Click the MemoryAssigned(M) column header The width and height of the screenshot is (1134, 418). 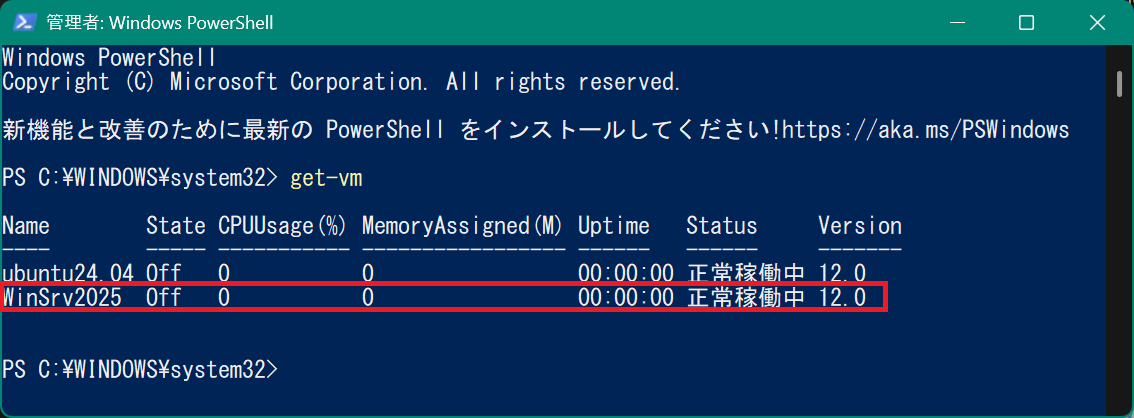pyautogui.click(x=463, y=226)
